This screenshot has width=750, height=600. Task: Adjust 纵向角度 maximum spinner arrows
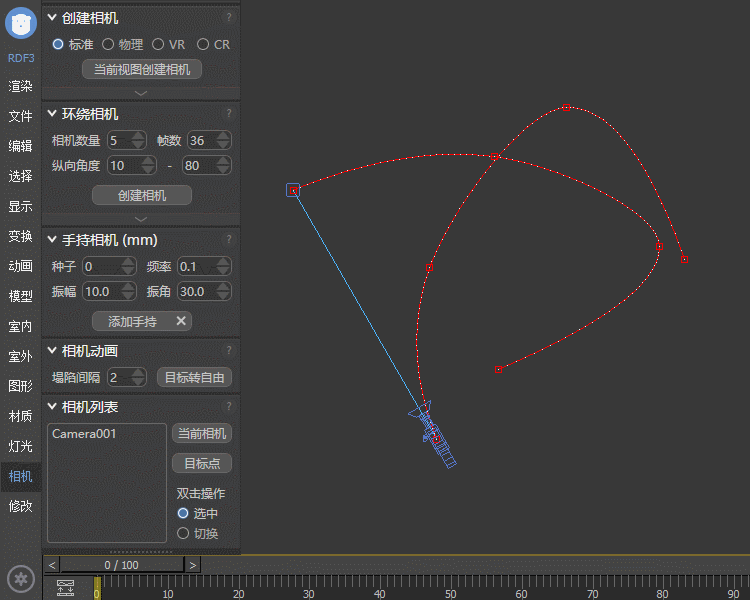tap(223, 166)
